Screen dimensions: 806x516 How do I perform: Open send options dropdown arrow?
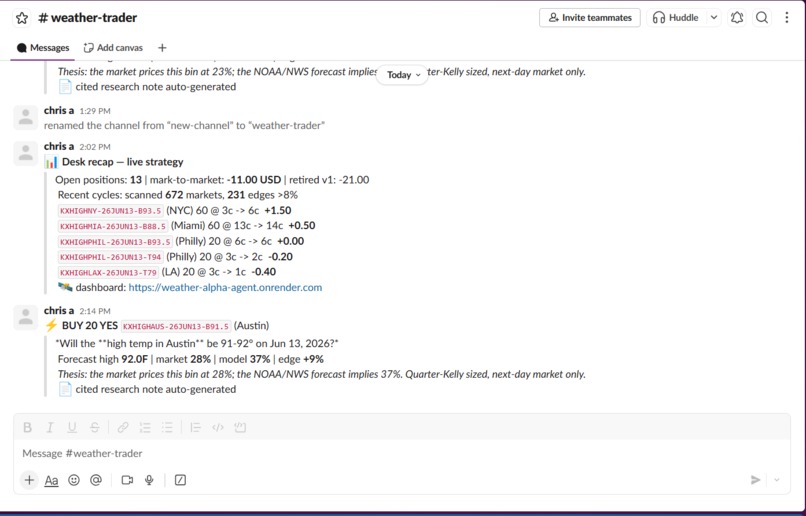click(777, 480)
